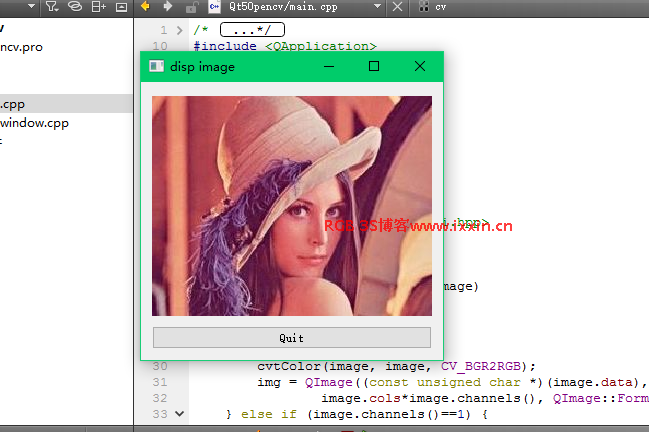This screenshot has height=432, width=649.
Task: Minimize the disp image window
Action: tap(329, 66)
